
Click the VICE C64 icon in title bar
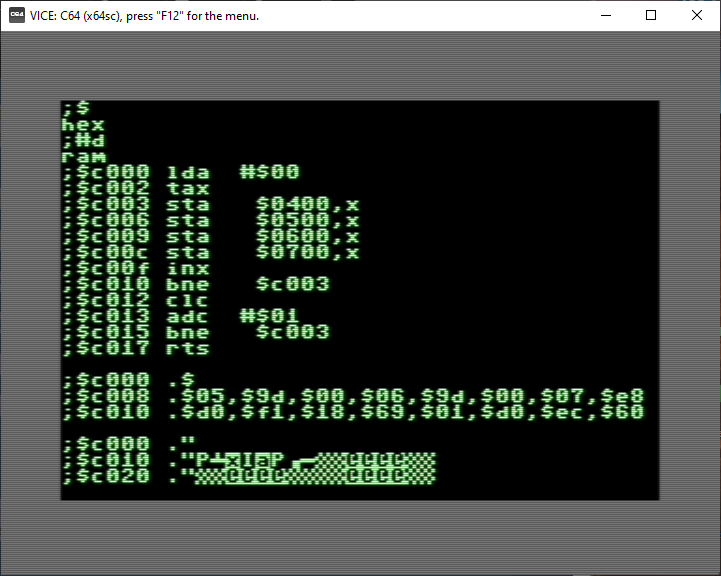17,15
